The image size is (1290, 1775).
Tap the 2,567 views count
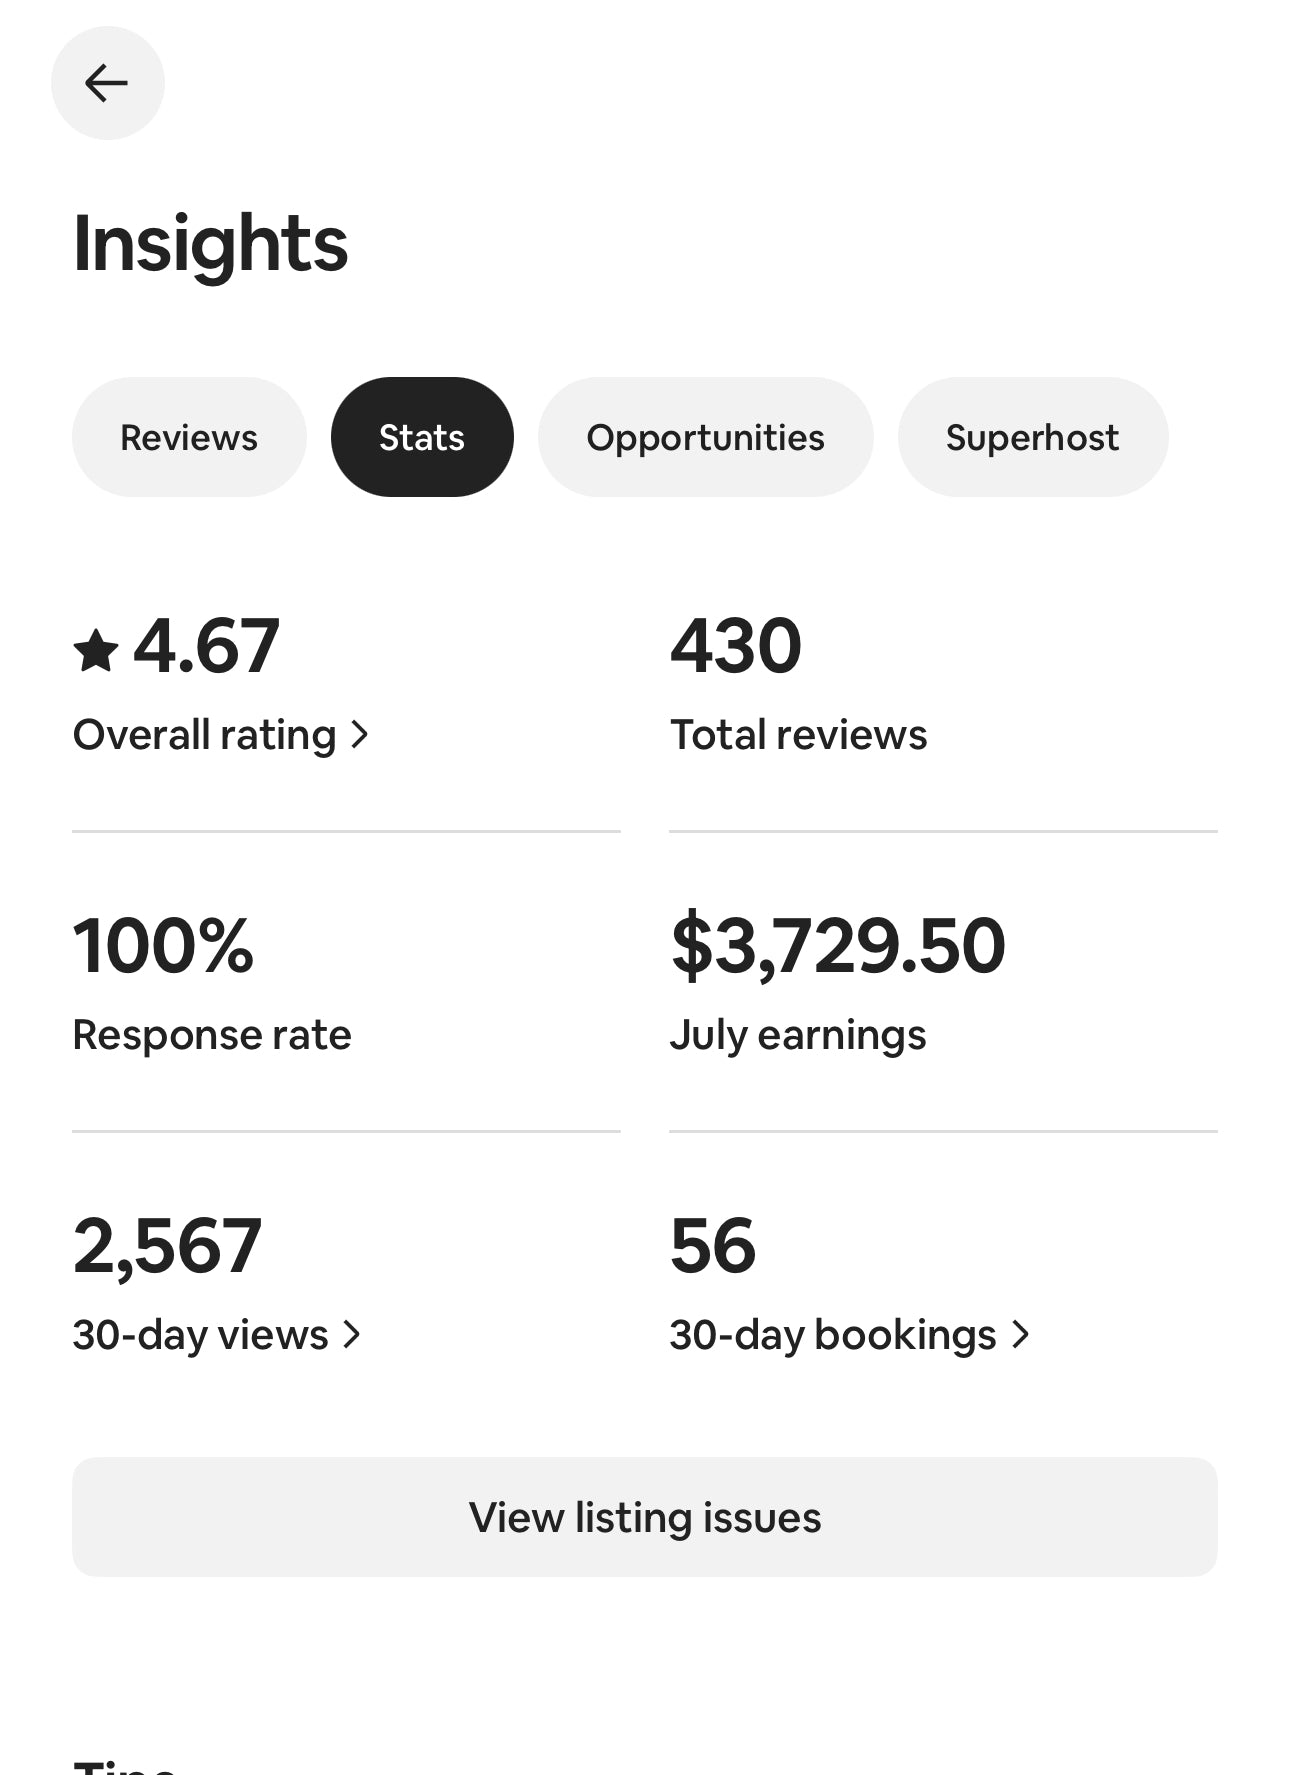(x=167, y=1246)
